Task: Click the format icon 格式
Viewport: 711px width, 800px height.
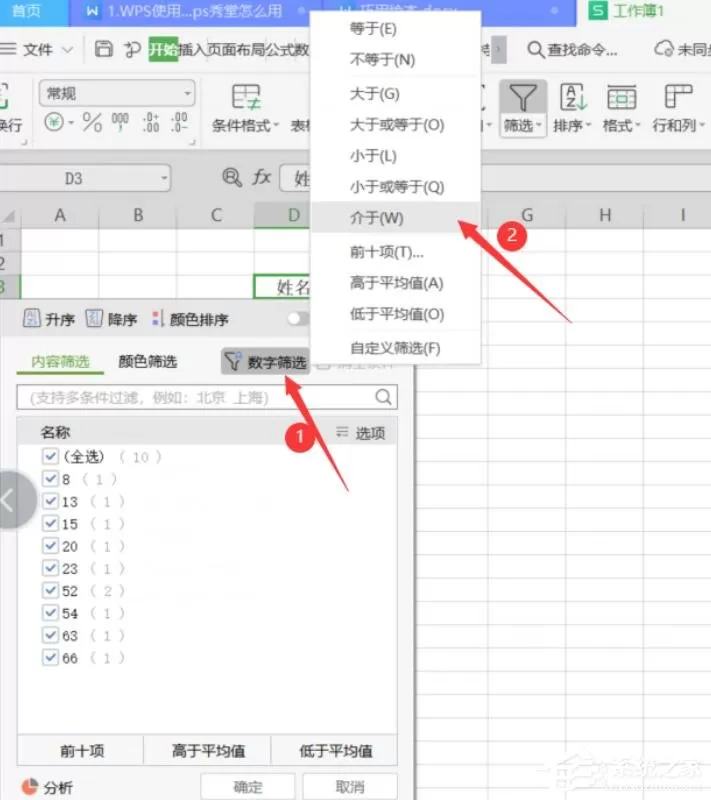Action: point(621,97)
